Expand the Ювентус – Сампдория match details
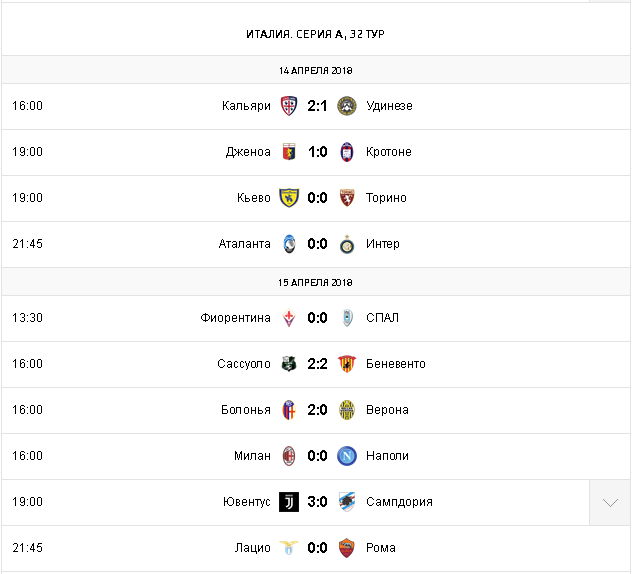 coord(609,502)
